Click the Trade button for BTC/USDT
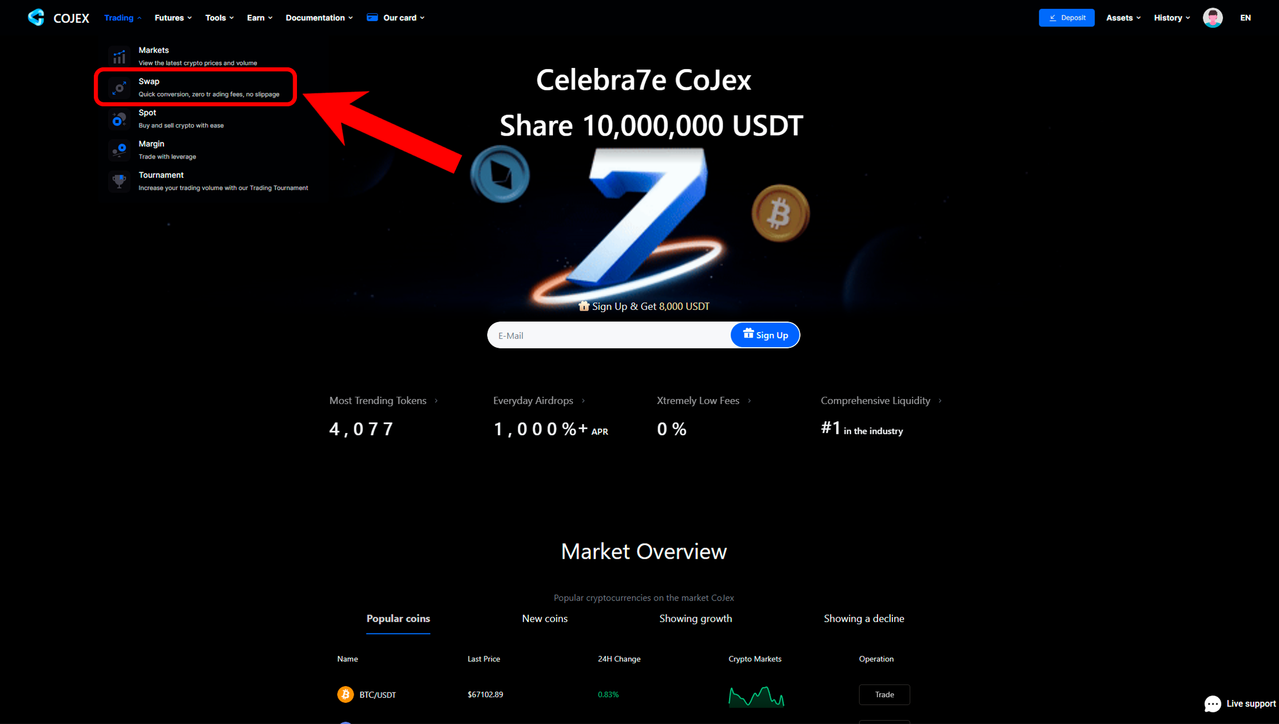1279x724 pixels. coord(884,694)
